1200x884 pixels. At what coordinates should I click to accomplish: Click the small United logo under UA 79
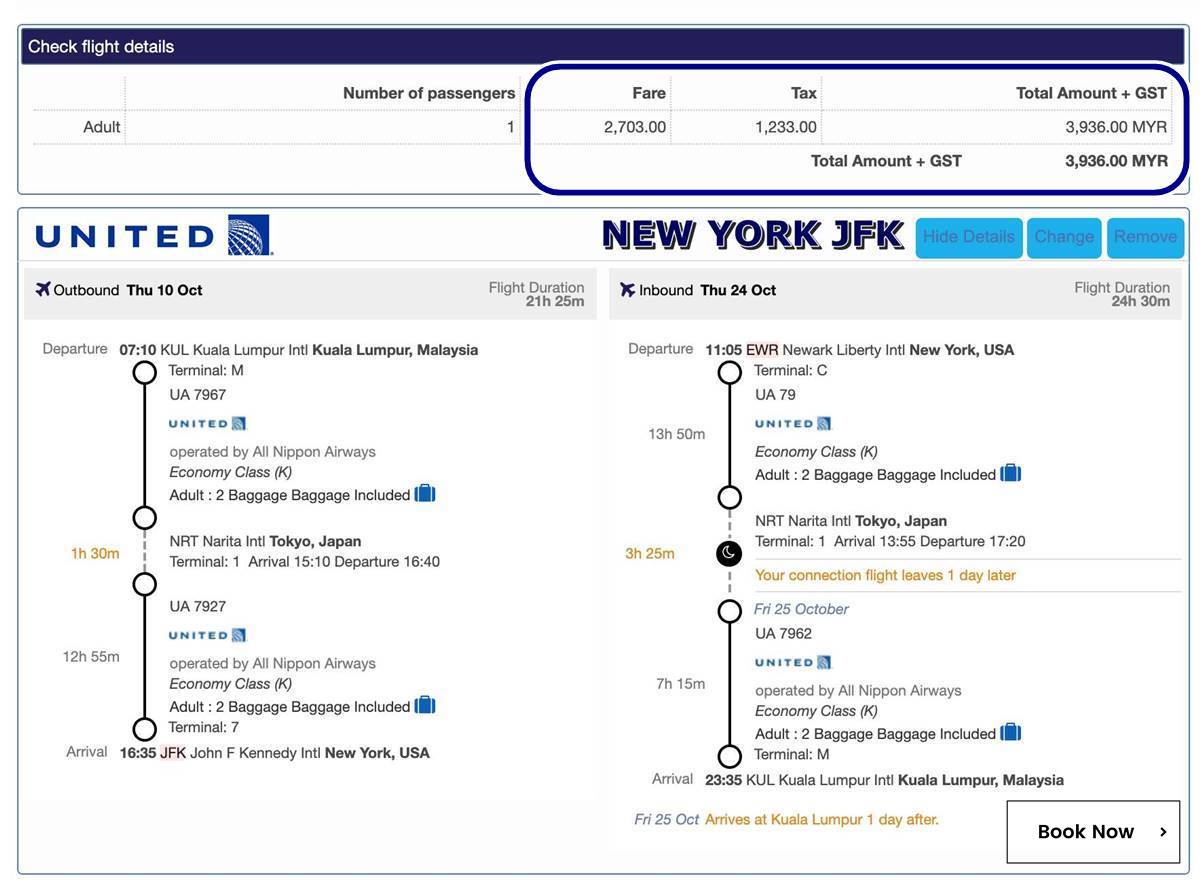pyautogui.click(x=793, y=424)
